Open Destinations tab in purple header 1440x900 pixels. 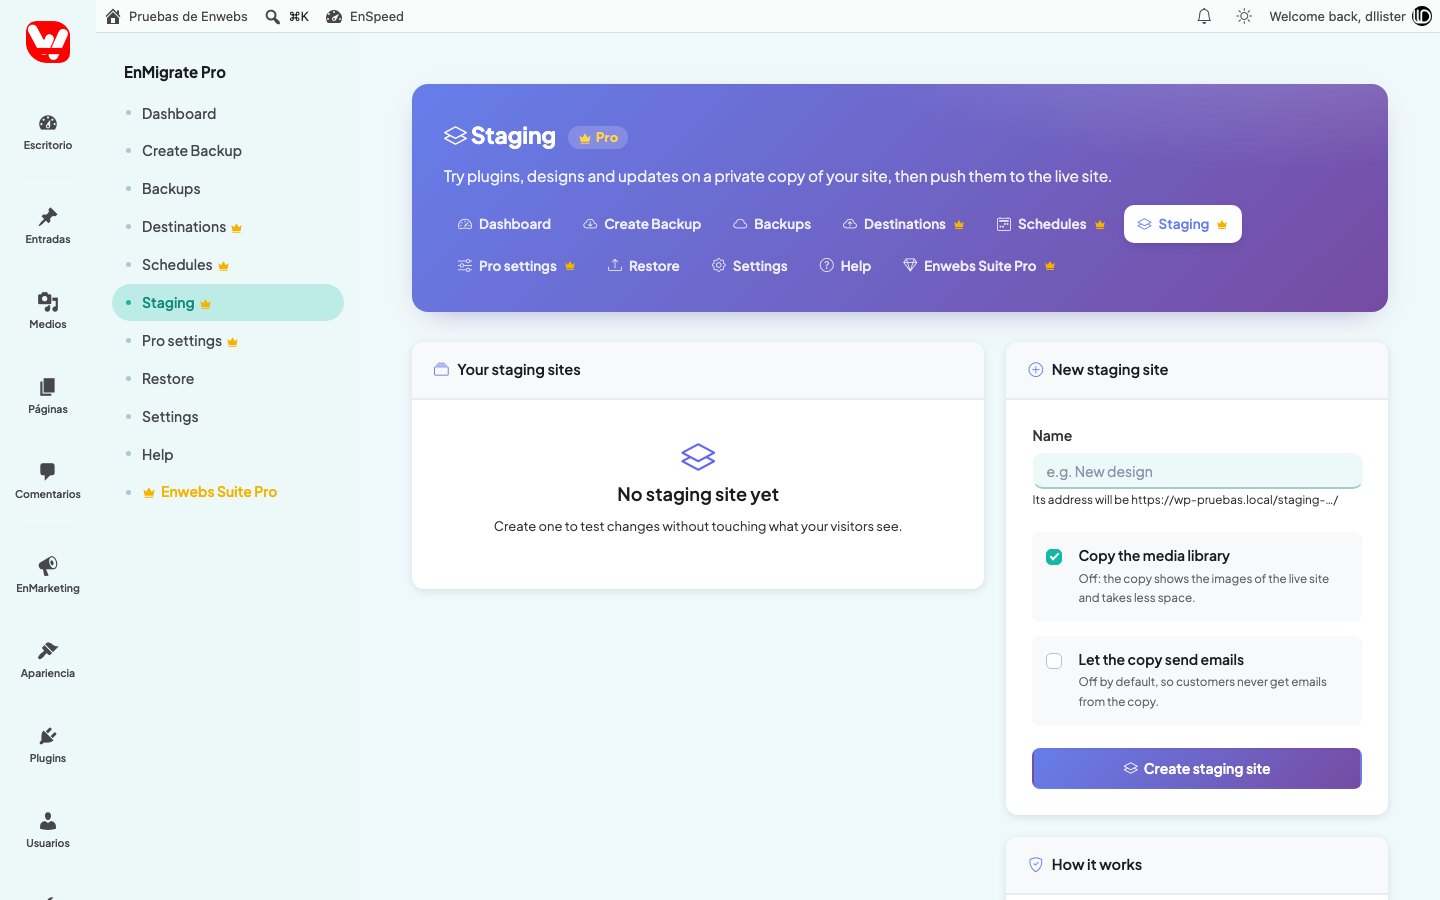[x=903, y=224]
